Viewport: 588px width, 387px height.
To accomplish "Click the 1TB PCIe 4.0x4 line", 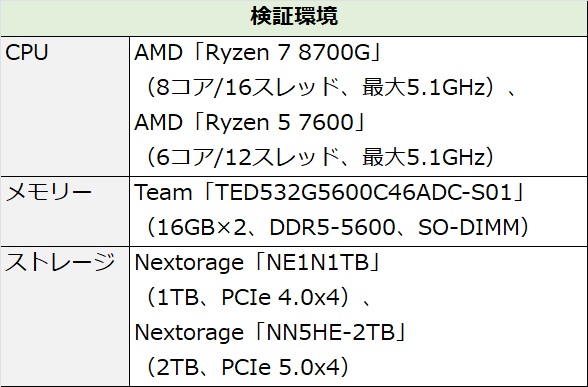I will pyautogui.click(x=257, y=297).
